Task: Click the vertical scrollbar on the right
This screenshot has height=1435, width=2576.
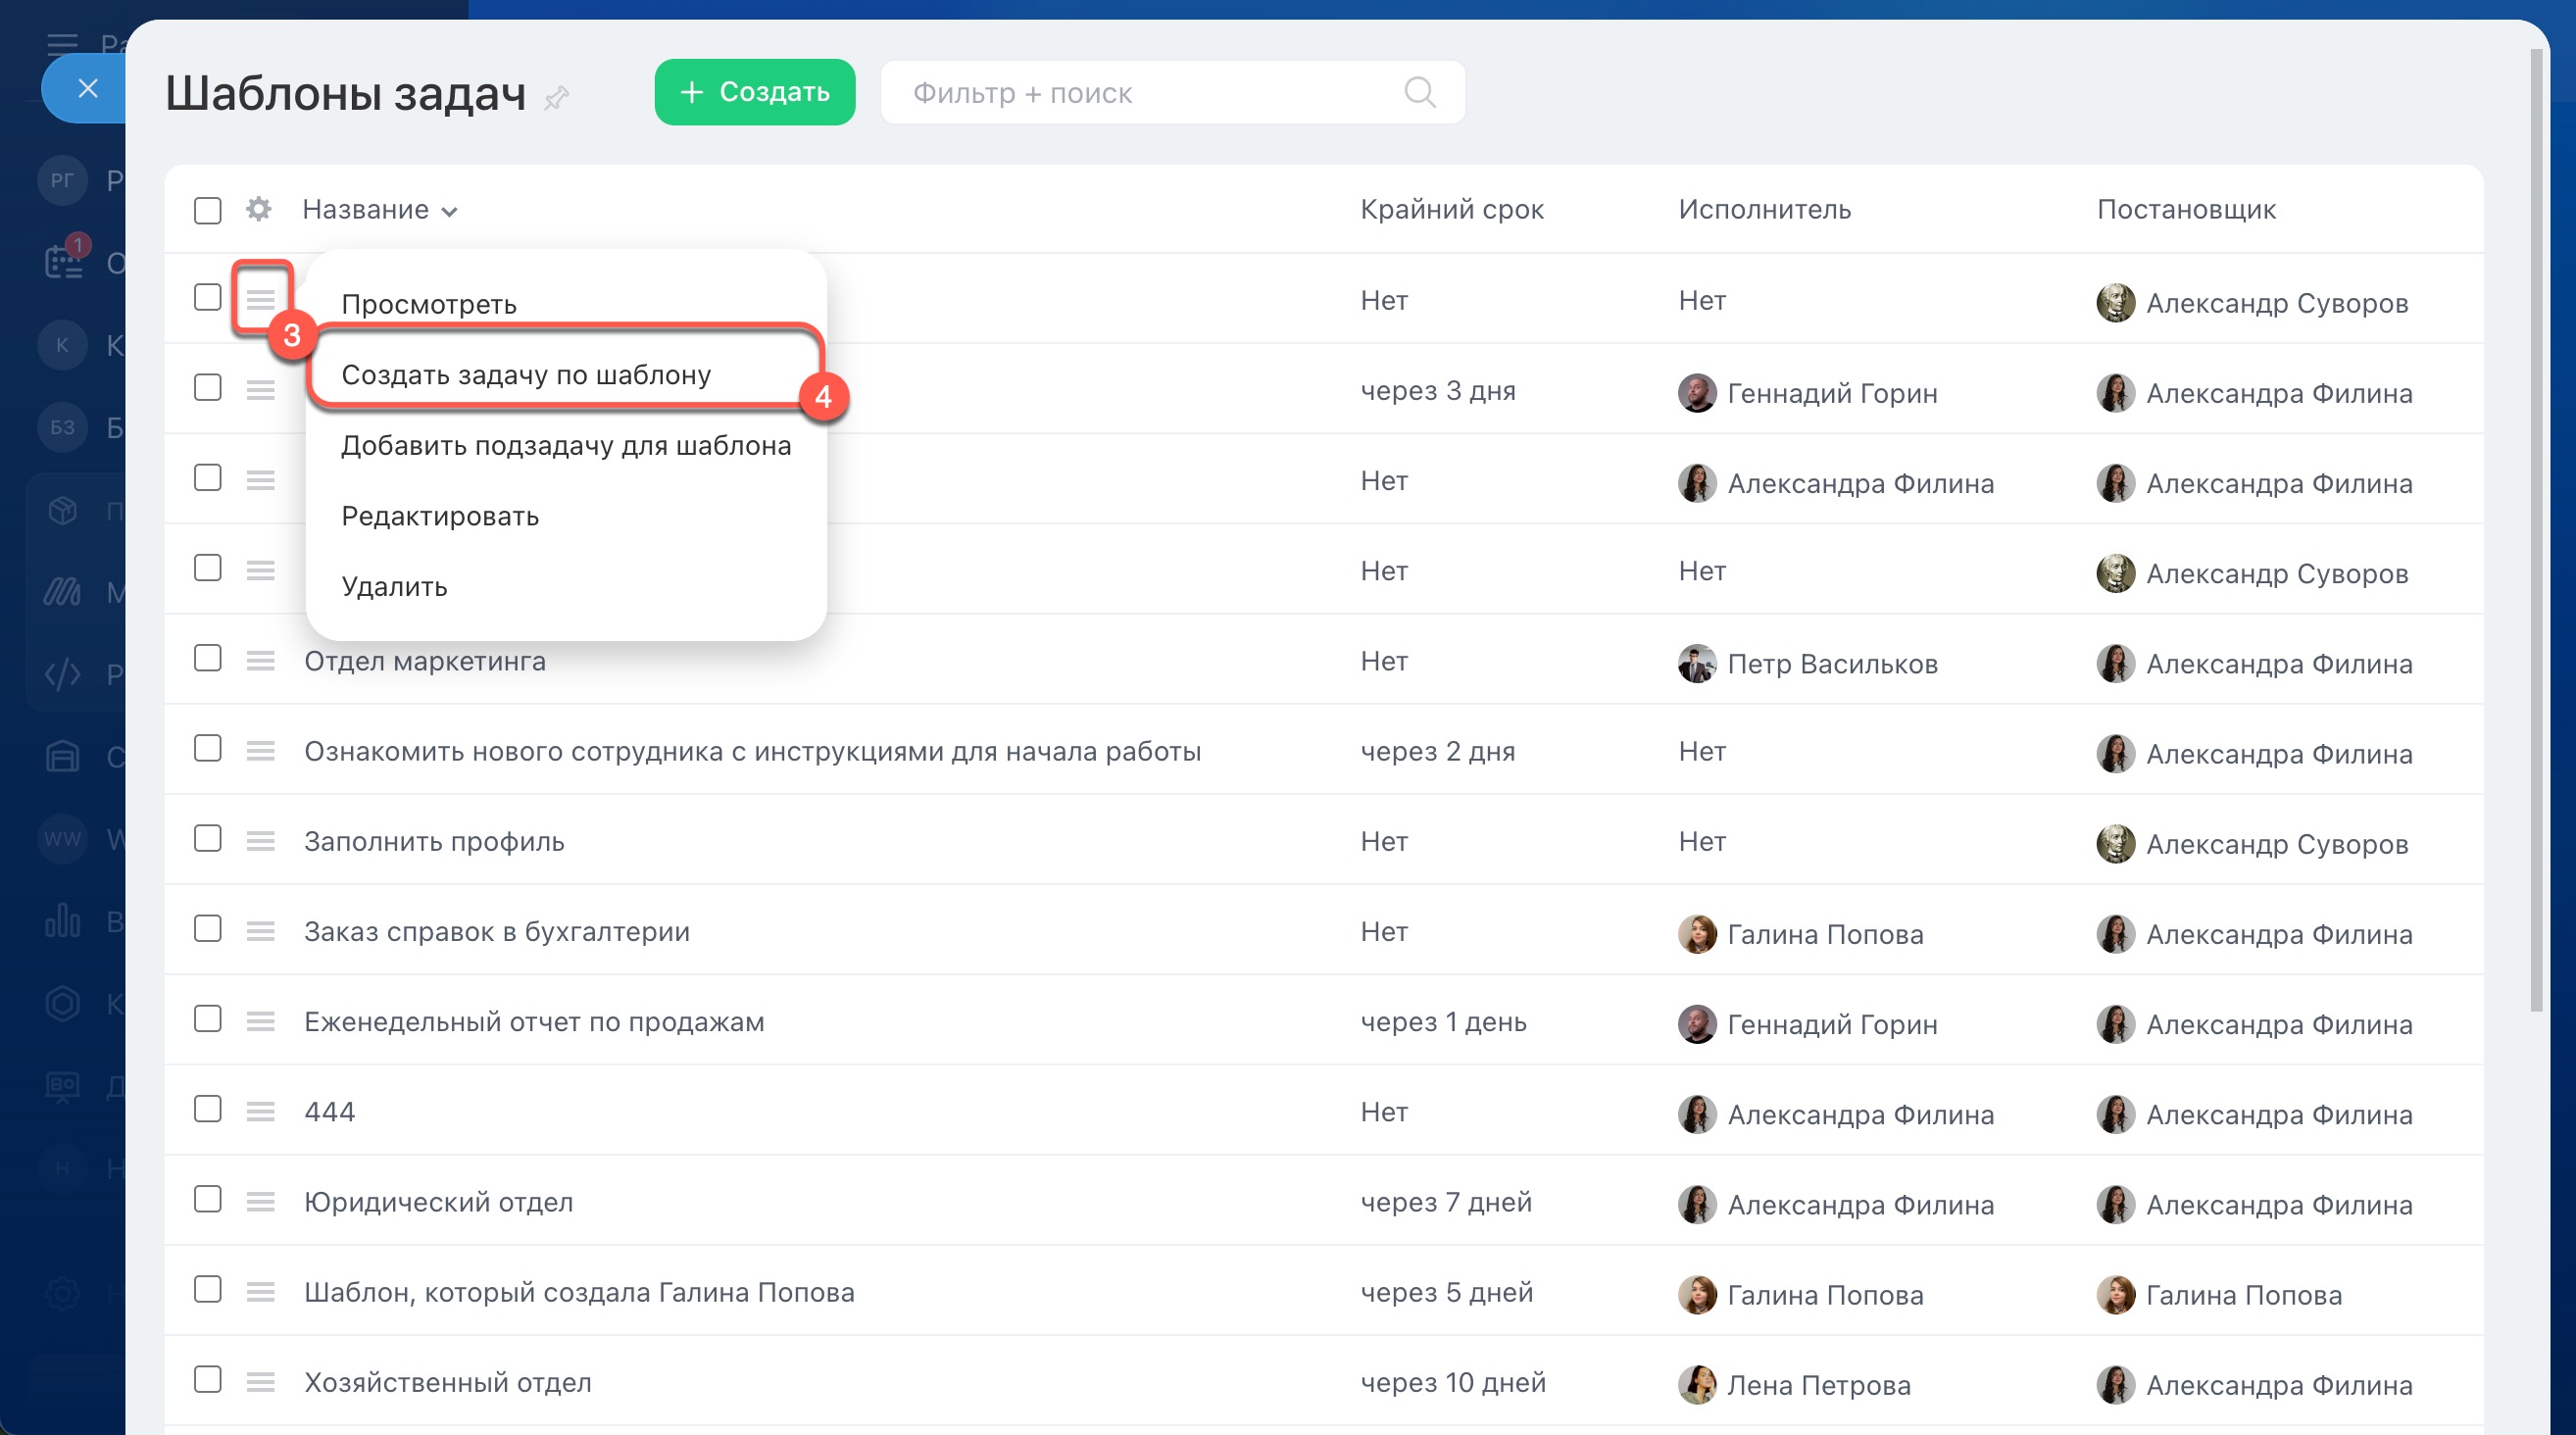Action: (2535, 530)
